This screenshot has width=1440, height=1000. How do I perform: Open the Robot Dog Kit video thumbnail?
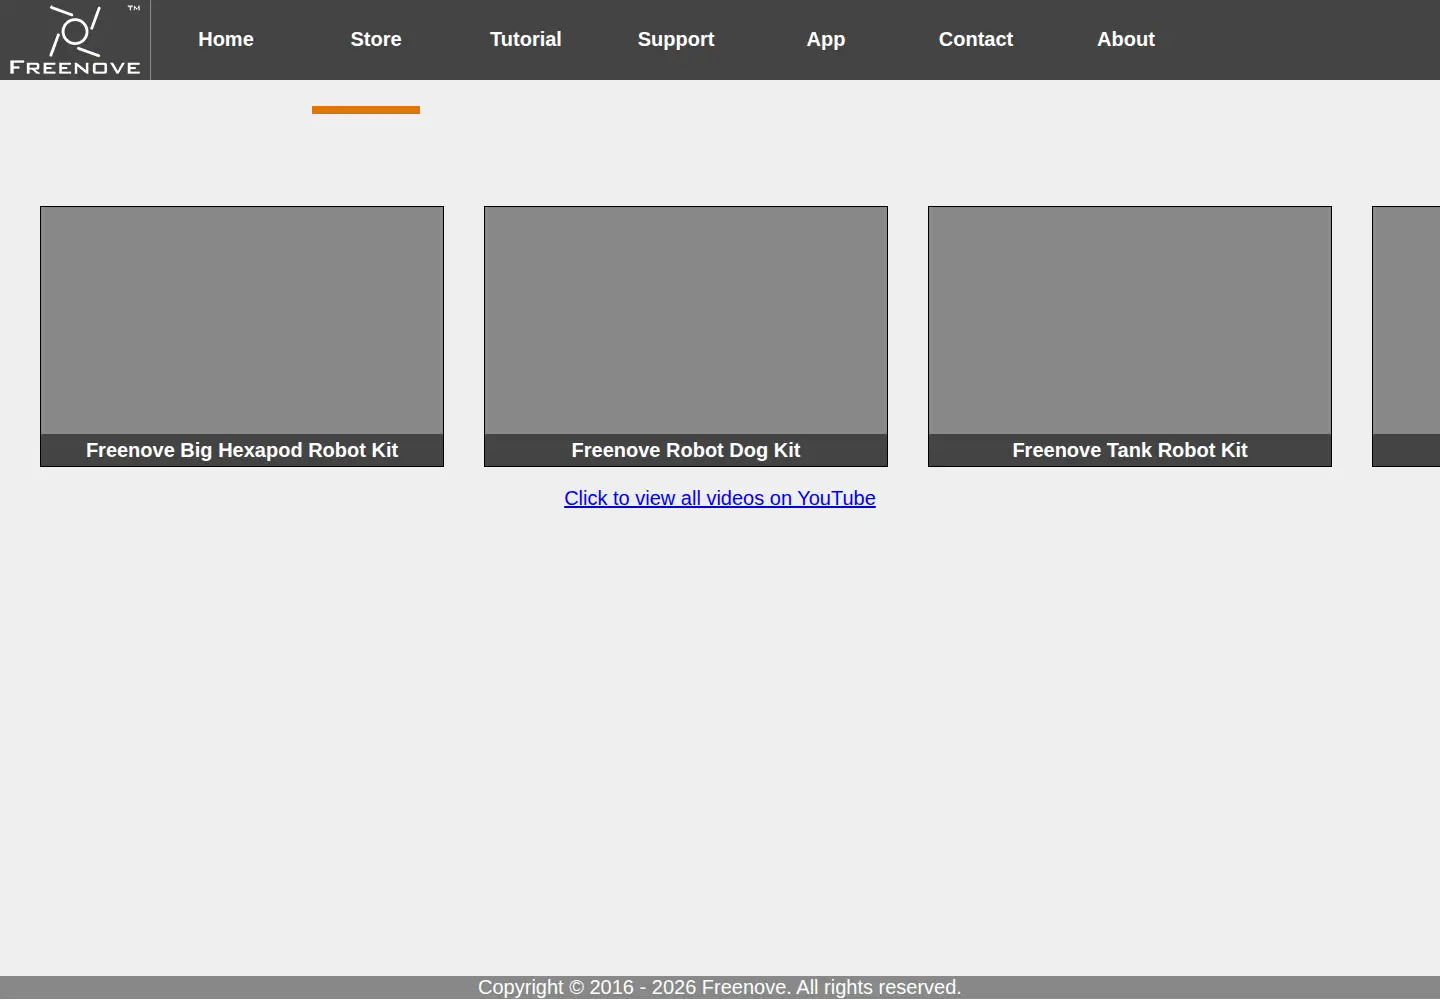point(686,320)
